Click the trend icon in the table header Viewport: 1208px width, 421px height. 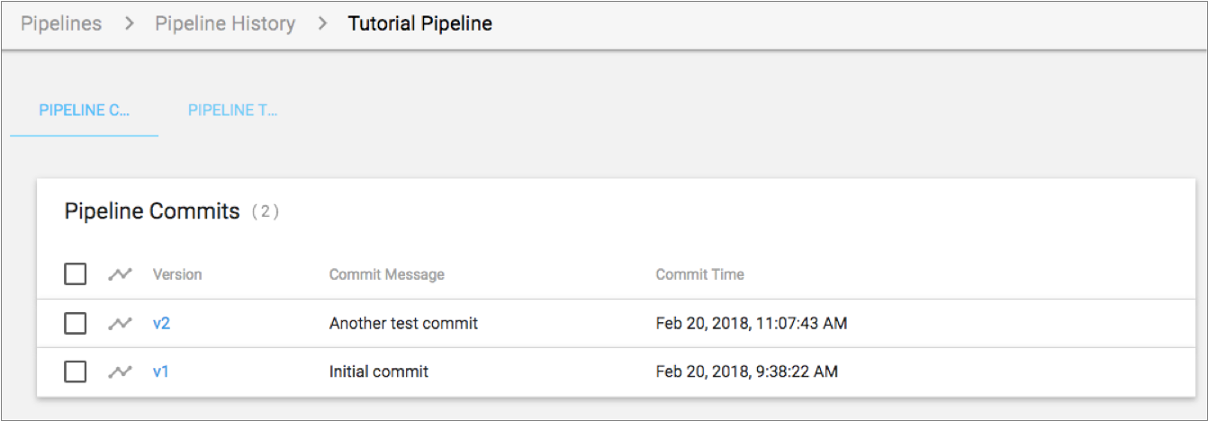pos(120,274)
